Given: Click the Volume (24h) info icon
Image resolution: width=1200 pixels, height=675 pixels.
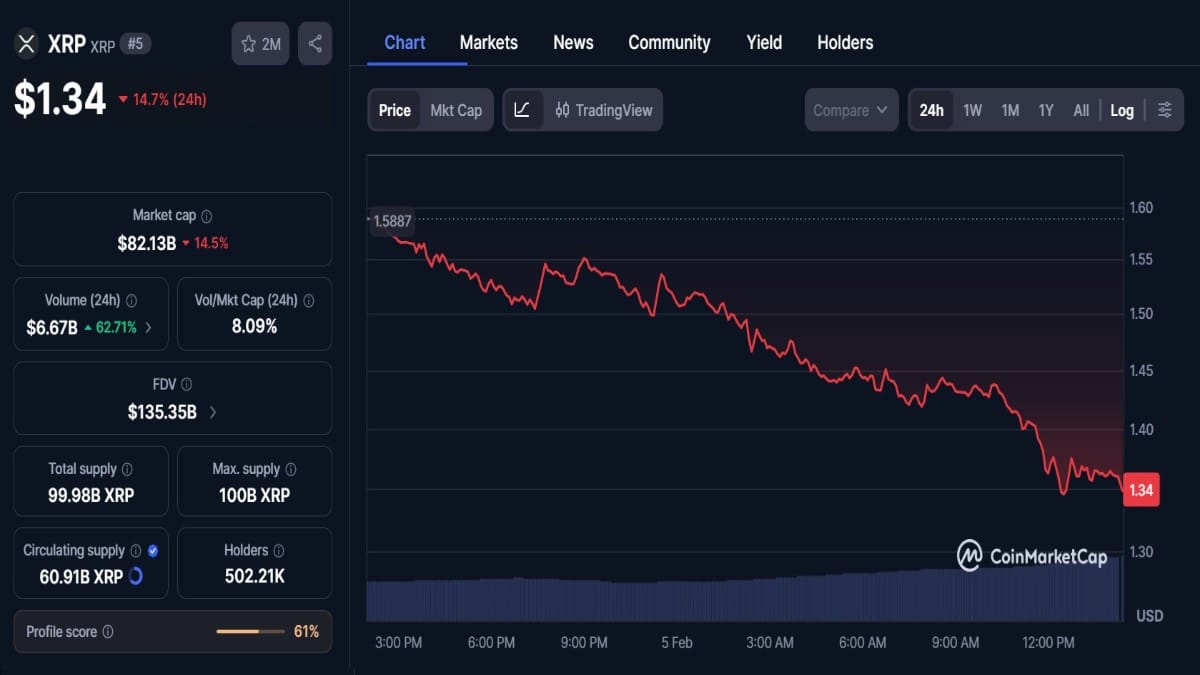Looking at the screenshot, I should (131, 300).
